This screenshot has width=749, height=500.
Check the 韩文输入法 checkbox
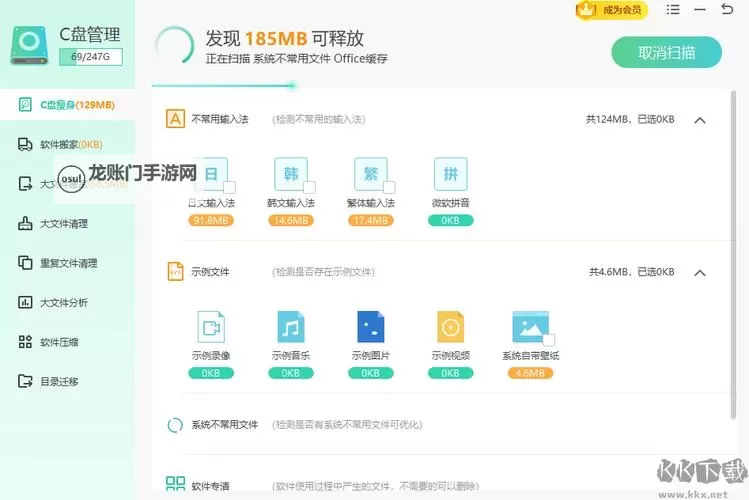point(310,187)
